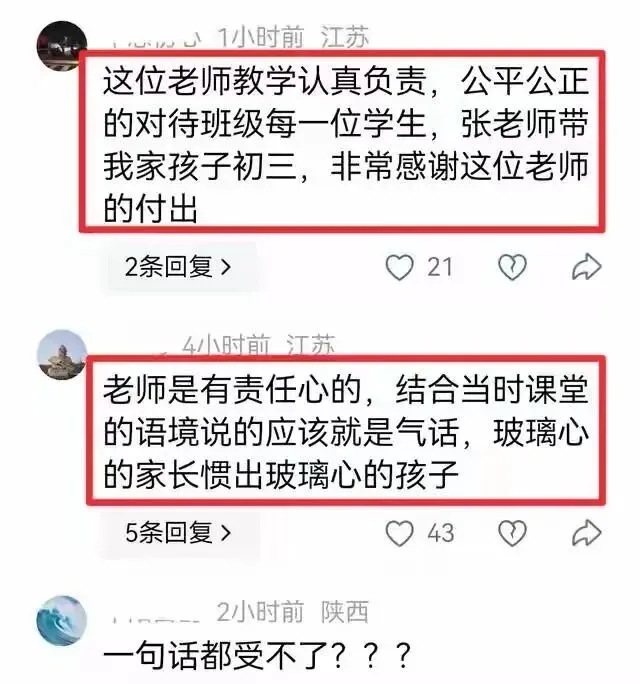This screenshot has height=684, width=640.
Task: Open the first commenter's username
Action: click(156, 40)
